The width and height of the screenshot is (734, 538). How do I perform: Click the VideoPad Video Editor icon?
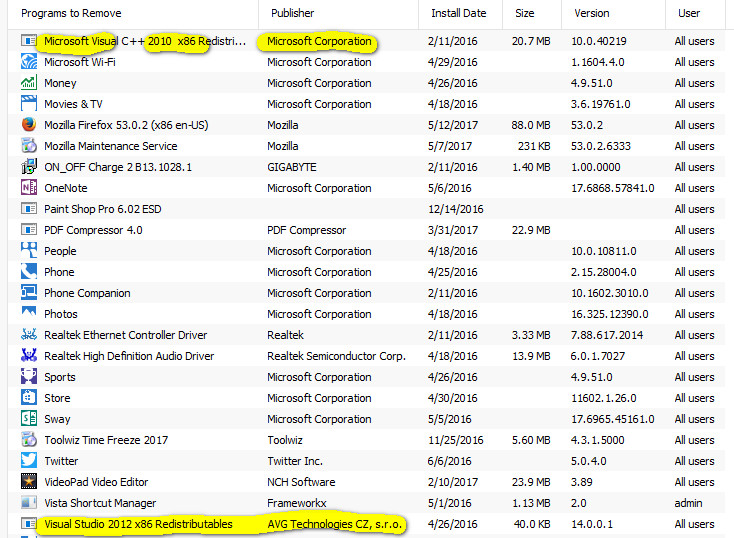click(x=29, y=481)
